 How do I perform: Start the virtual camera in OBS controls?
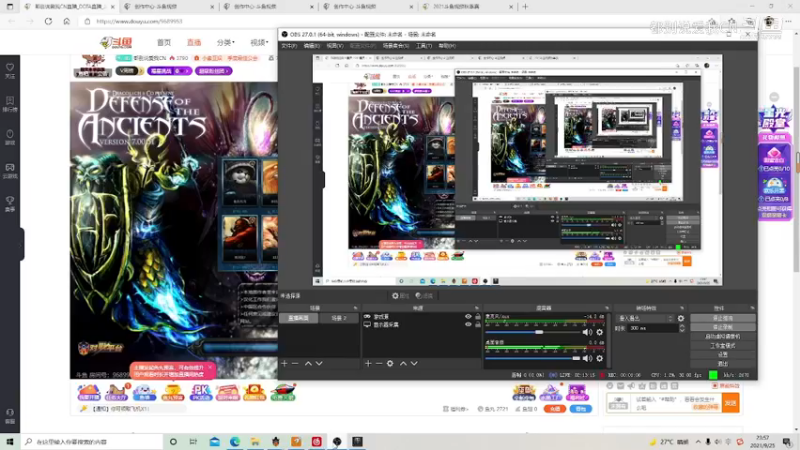pyautogui.click(x=722, y=336)
